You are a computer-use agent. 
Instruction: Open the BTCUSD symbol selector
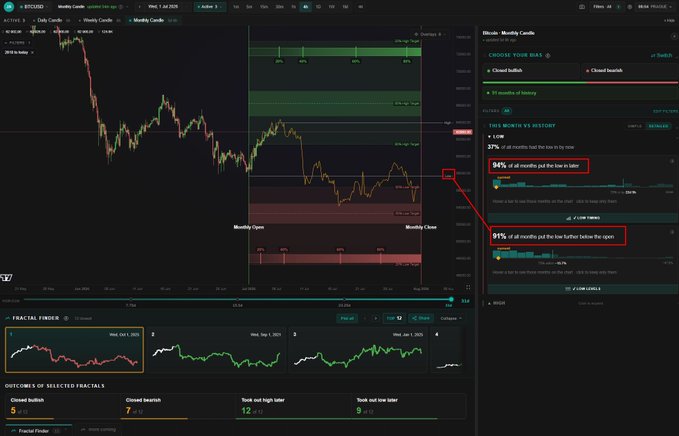34,7
